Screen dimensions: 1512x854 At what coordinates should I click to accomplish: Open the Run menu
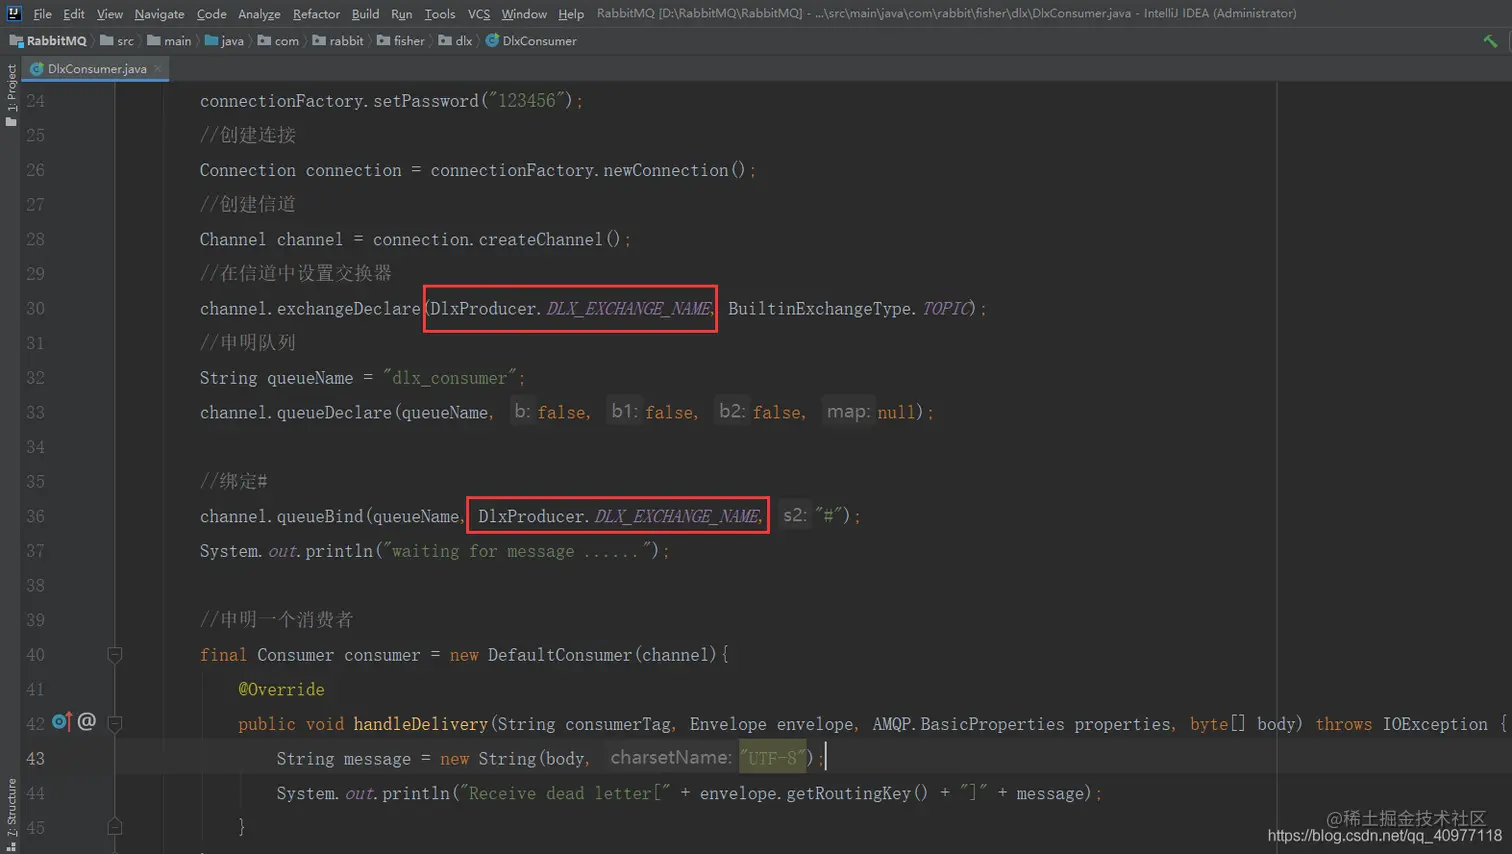click(x=401, y=14)
